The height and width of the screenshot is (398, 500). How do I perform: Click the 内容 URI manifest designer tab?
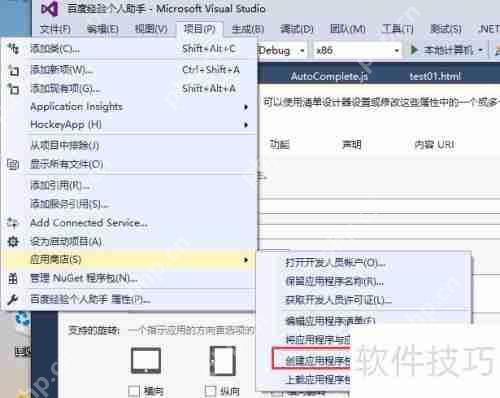(x=434, y=145)
